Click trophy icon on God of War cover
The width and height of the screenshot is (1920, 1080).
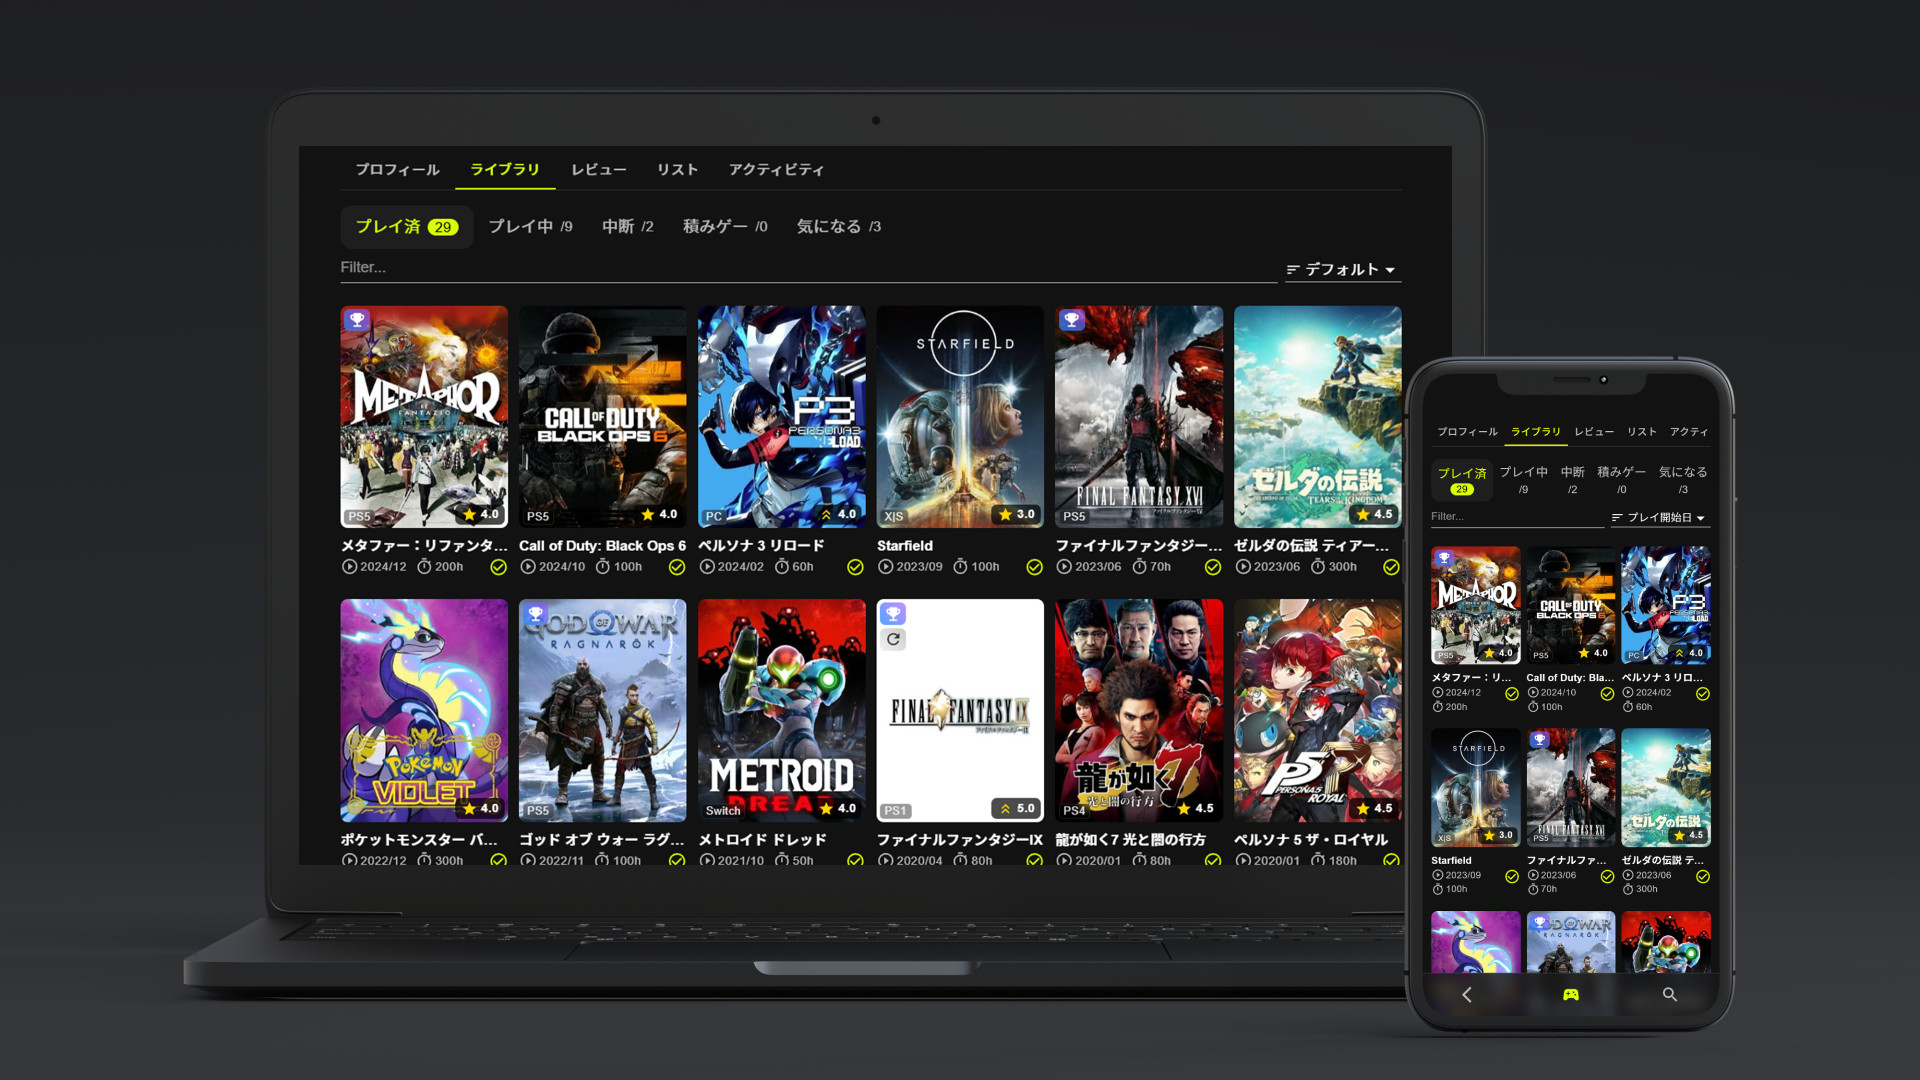[536, 614]
